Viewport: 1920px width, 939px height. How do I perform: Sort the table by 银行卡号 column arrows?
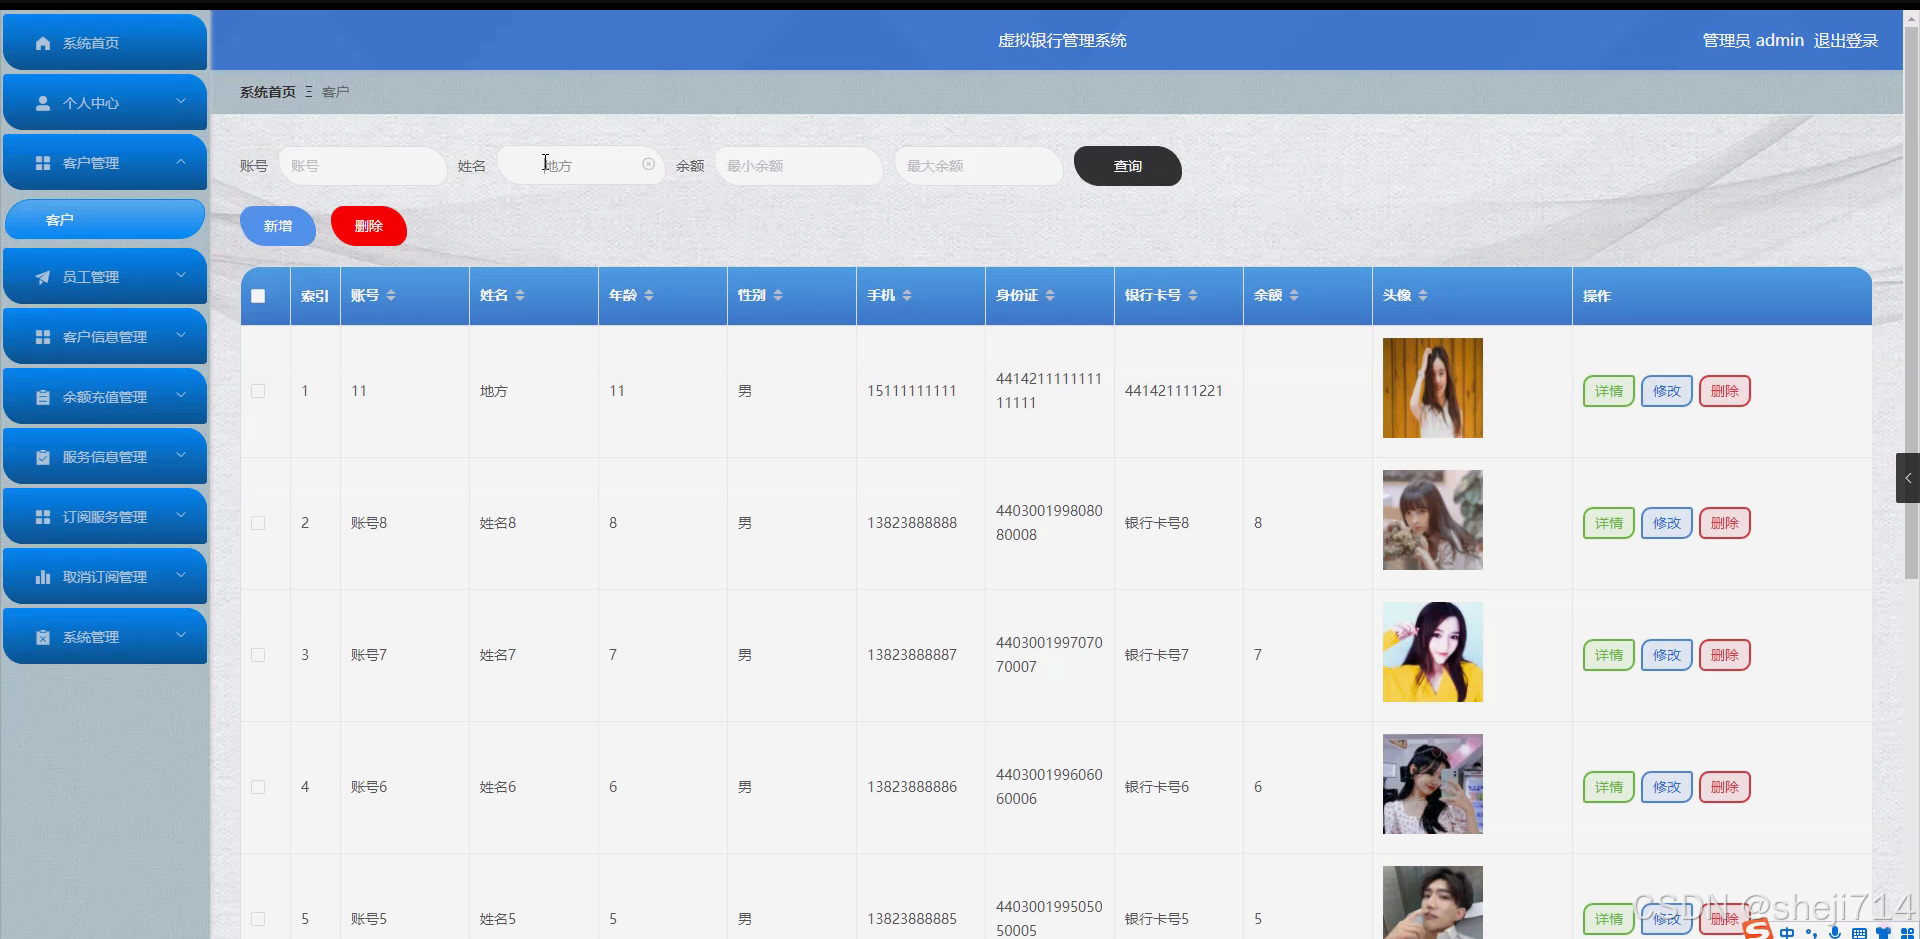(x=1193, y=295)
